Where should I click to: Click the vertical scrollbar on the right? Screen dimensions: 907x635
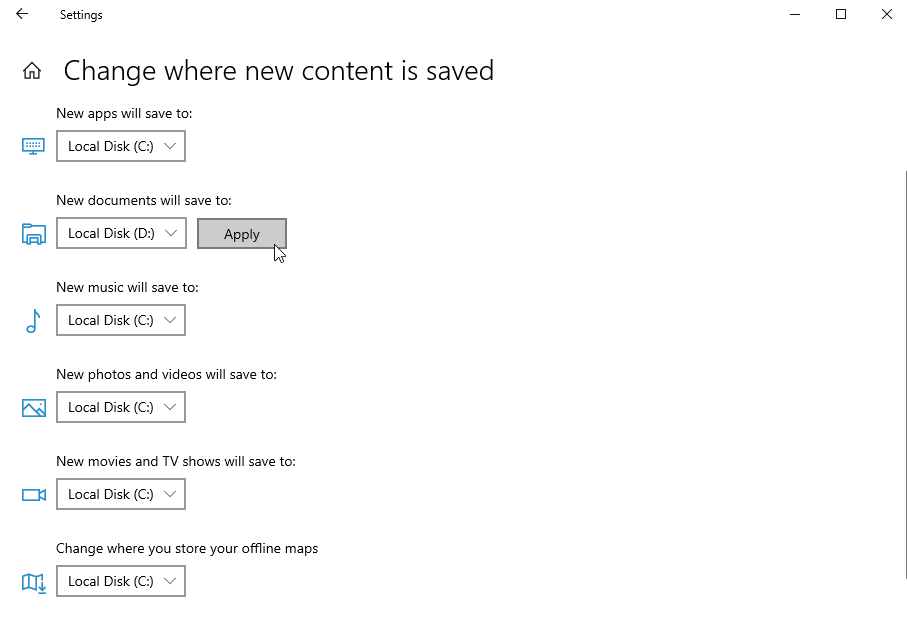tap(904, 380)
